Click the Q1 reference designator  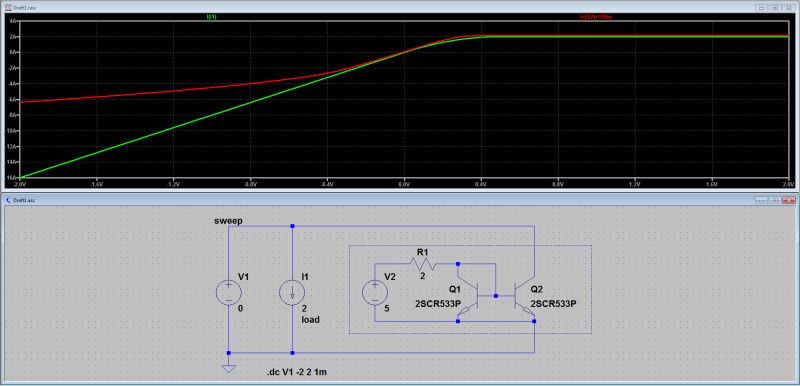coord(455,289)
